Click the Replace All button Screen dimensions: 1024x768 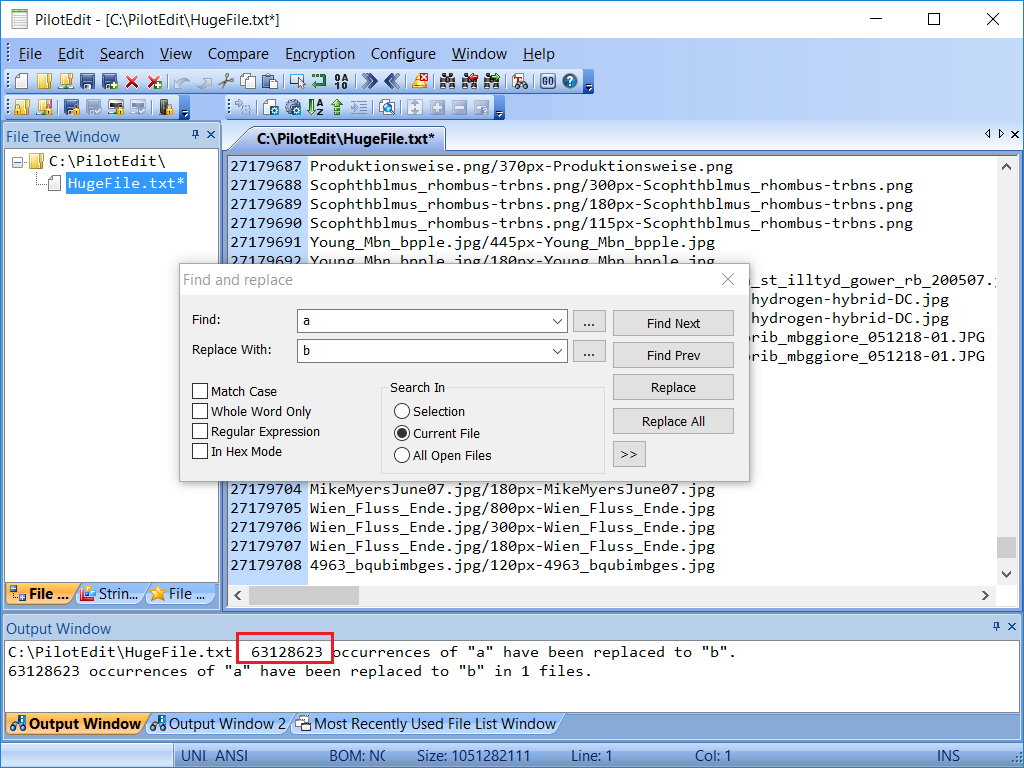click(x=673, y=422)
